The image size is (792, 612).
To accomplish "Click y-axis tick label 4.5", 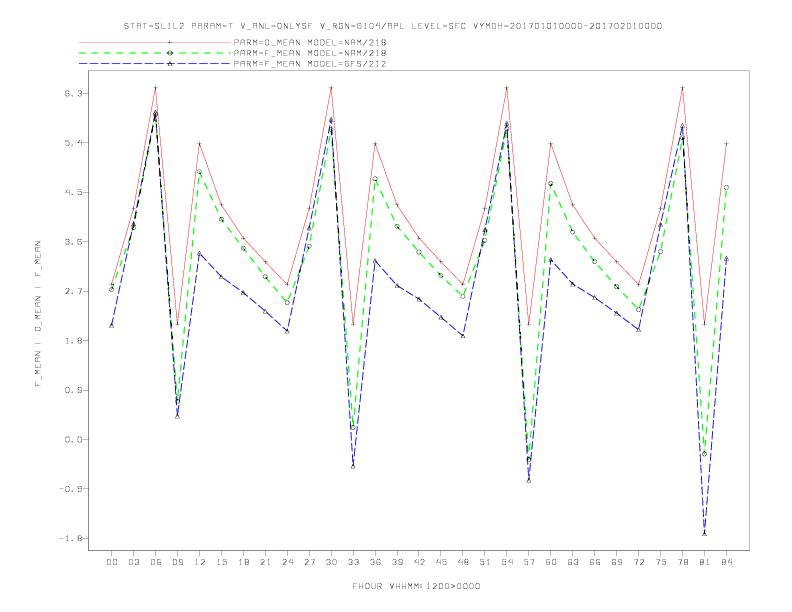I will click(72, 192).
